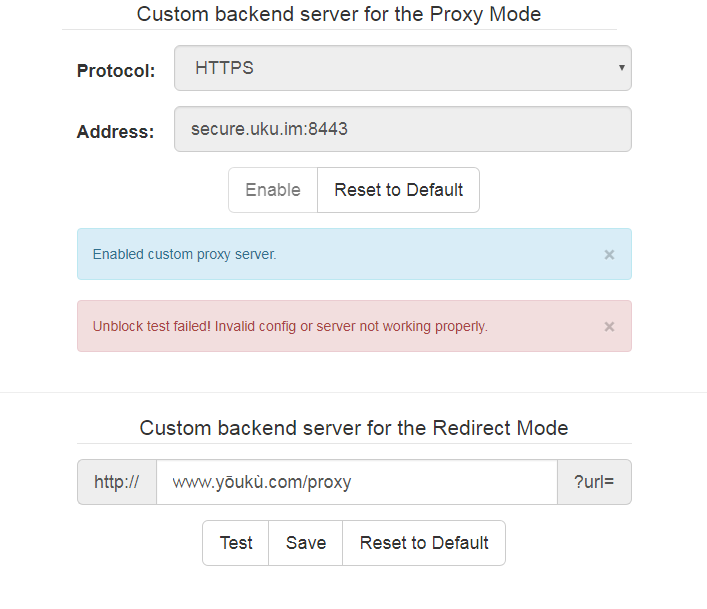Focus the secure.uku.im:8443 address field

(403, 129)
